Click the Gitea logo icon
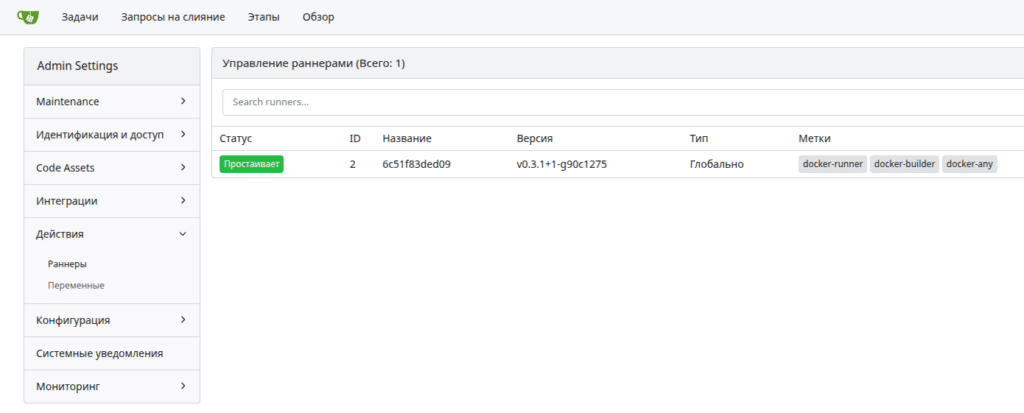The image size is (1024, 413). click(x=28, y=16)
